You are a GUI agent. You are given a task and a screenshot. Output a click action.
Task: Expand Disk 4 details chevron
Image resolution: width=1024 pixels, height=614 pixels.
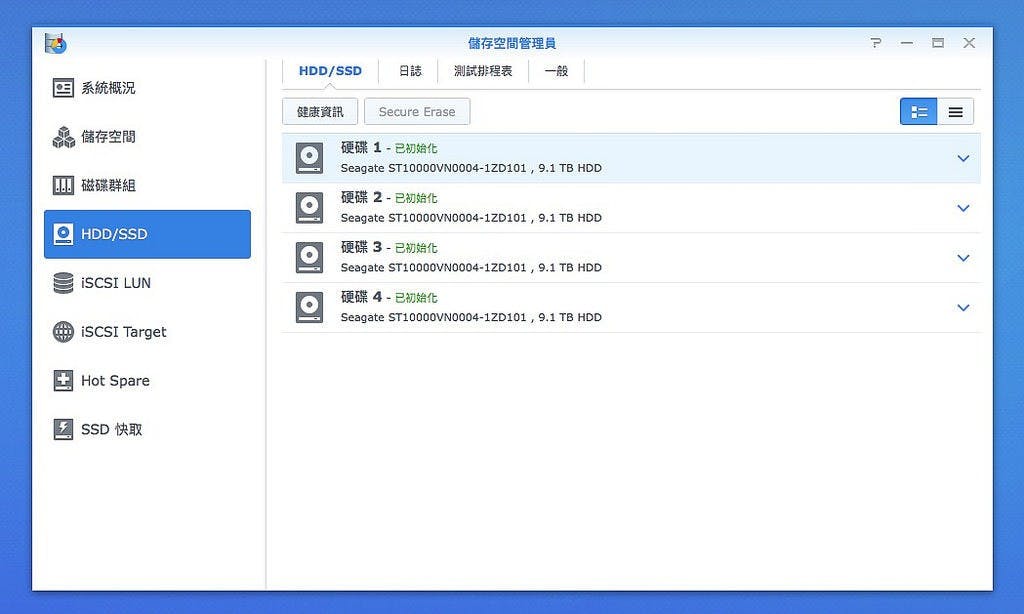963,308
